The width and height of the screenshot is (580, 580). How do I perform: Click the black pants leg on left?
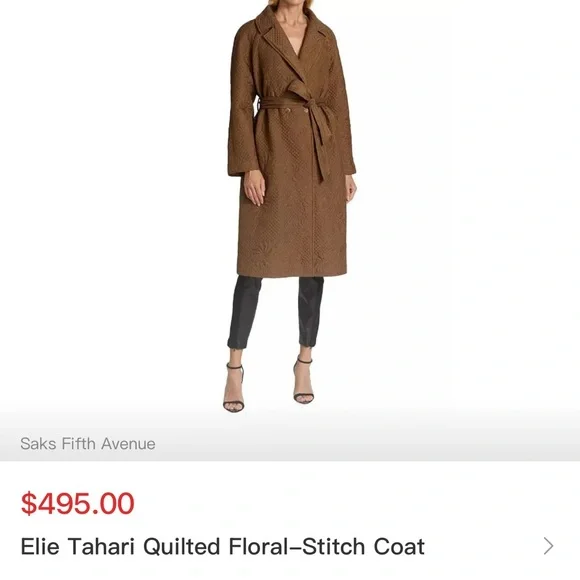(x=242, y=313)
